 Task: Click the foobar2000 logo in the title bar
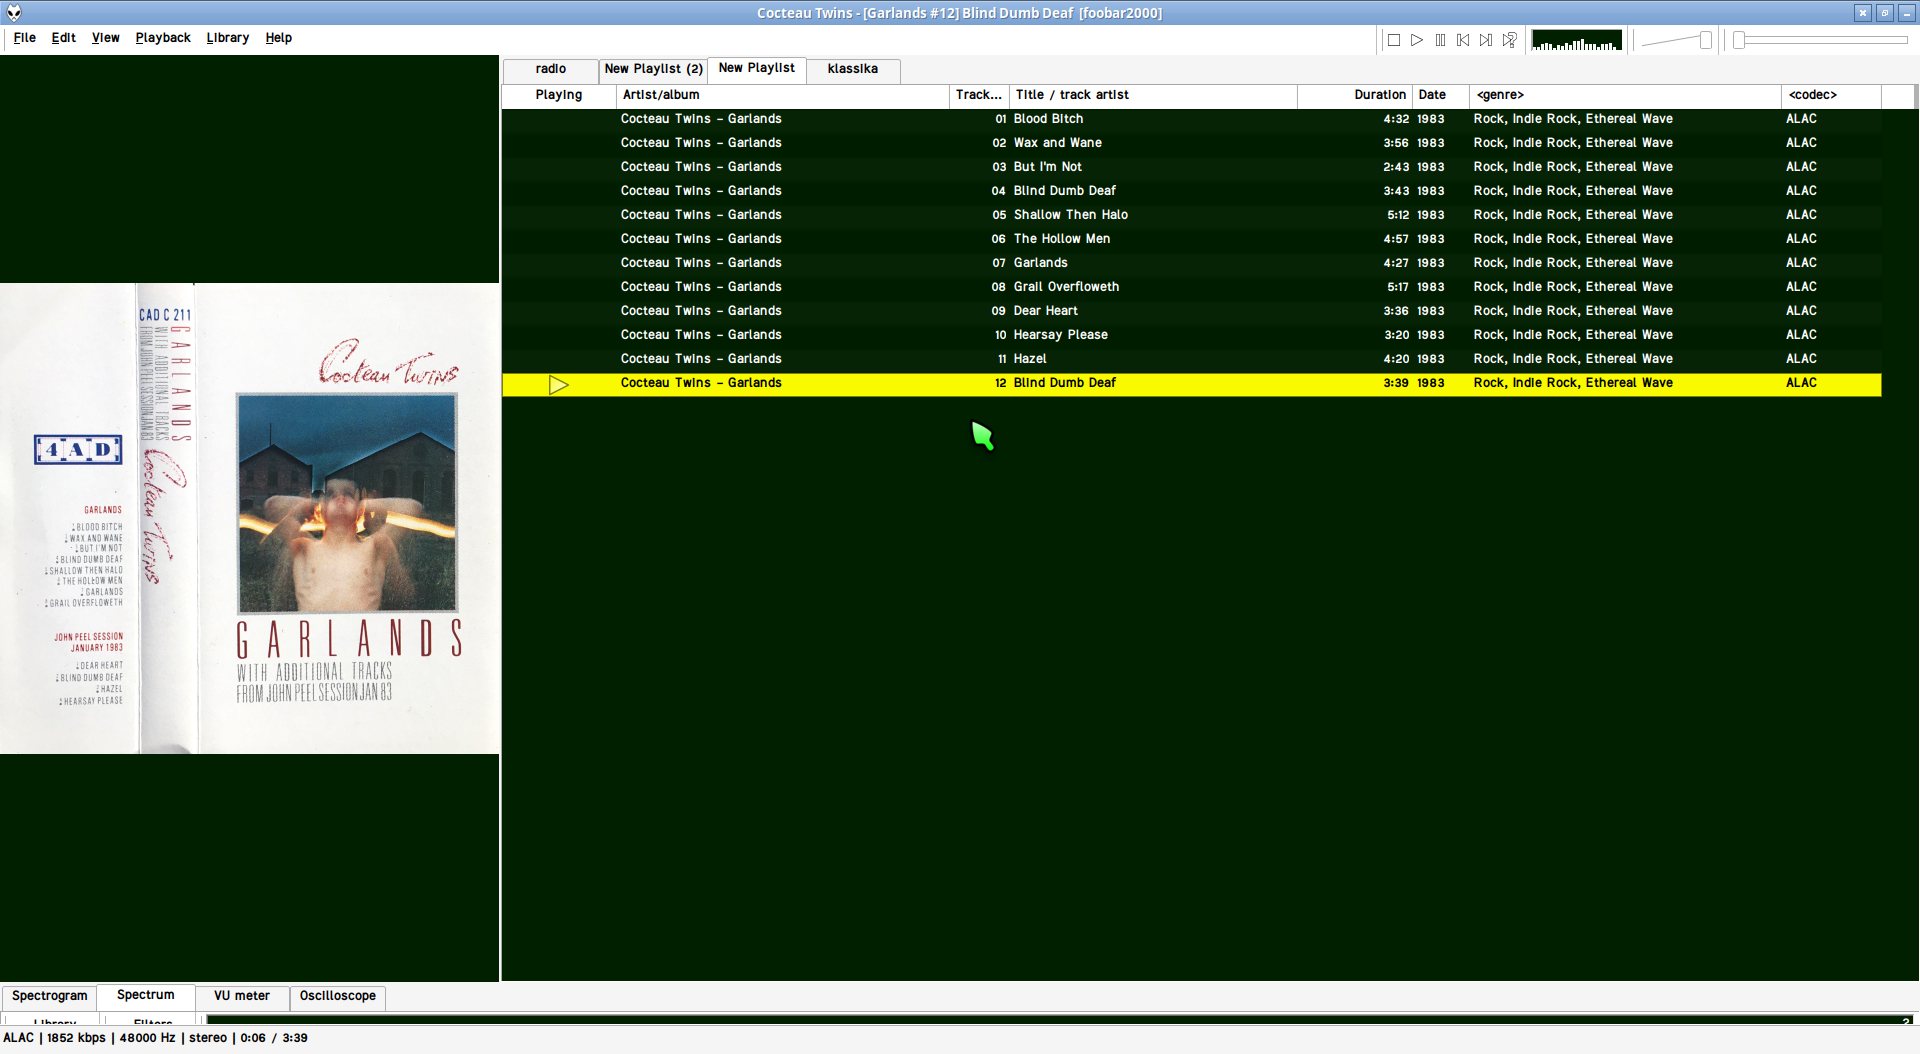click(13, 13)
